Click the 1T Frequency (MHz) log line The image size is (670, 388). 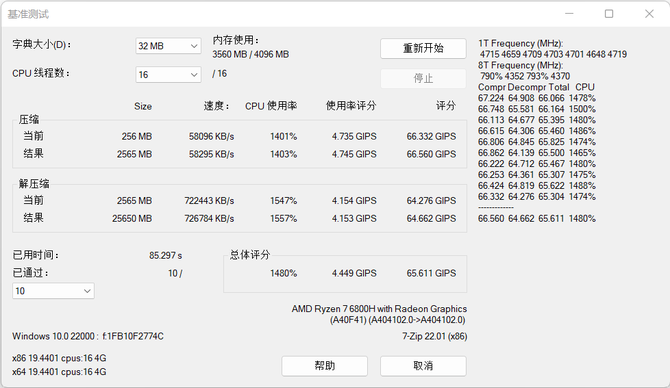click(x=520, y=43)
